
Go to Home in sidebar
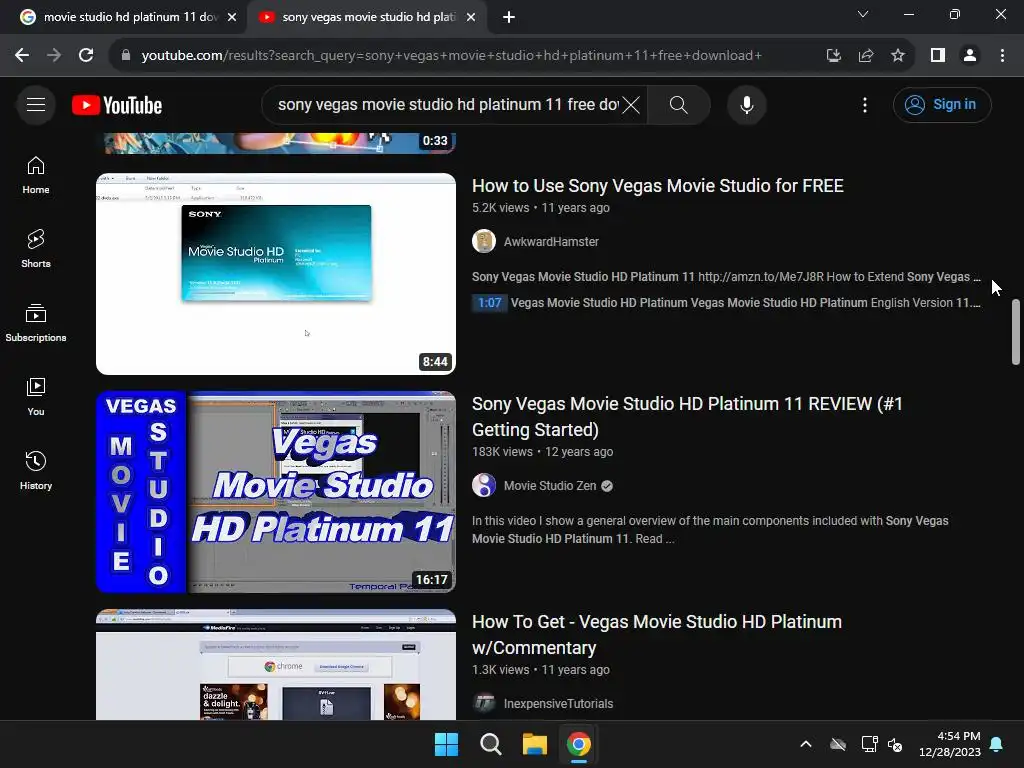[36, 176]
